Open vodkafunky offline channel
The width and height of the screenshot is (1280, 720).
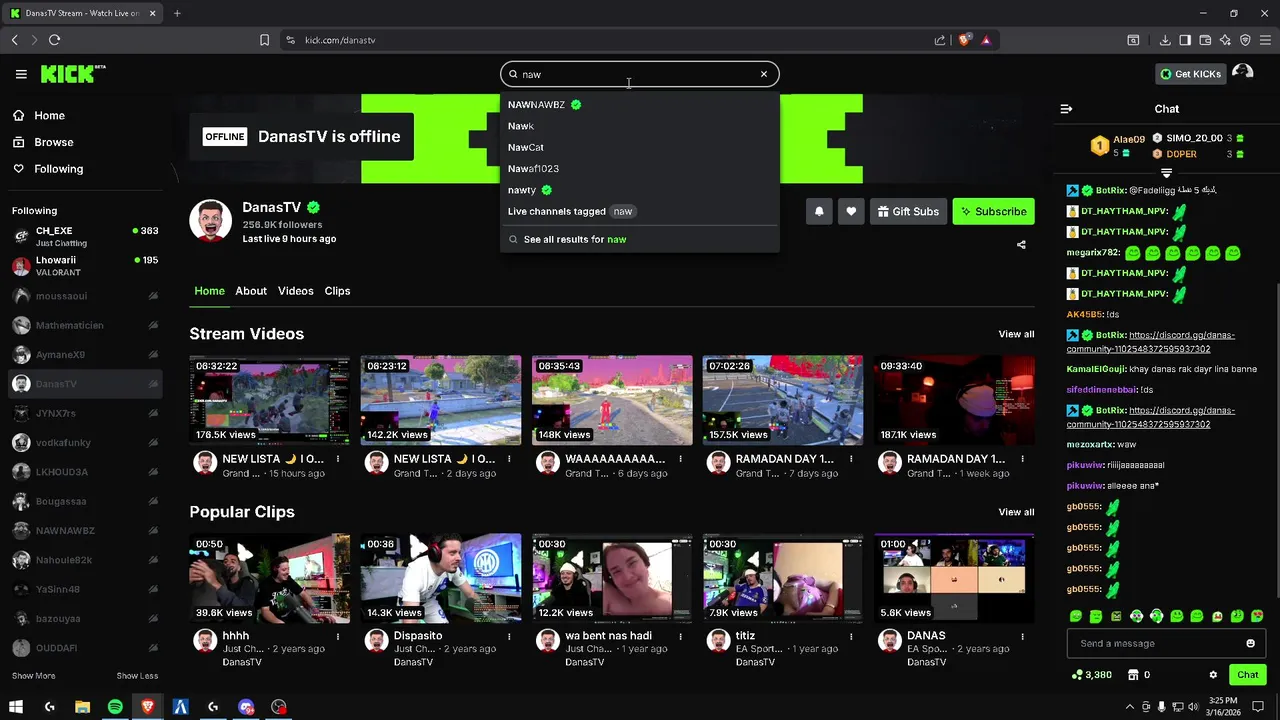coord(84,442)
